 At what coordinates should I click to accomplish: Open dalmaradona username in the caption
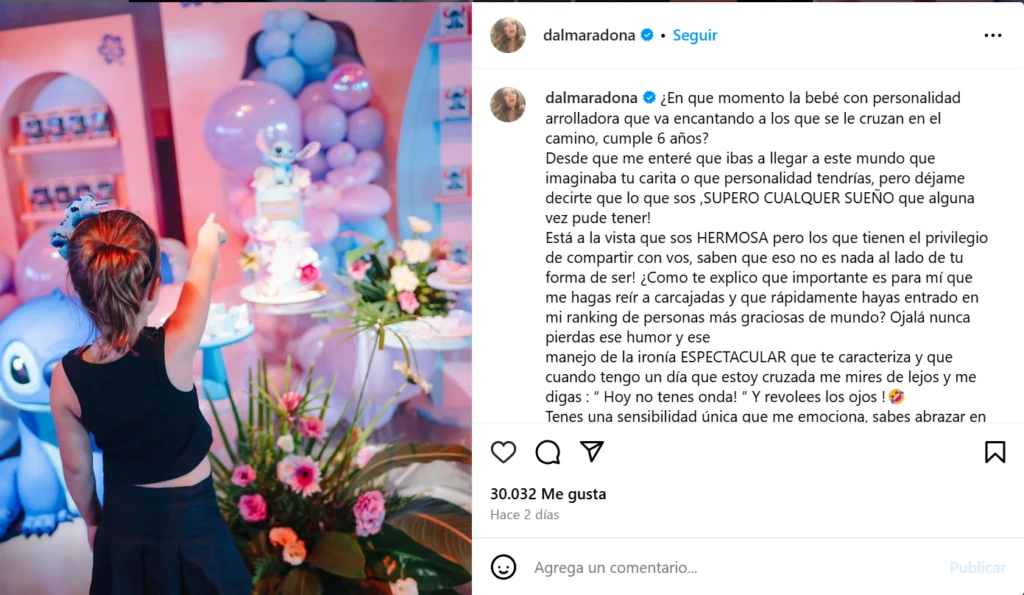592,98
